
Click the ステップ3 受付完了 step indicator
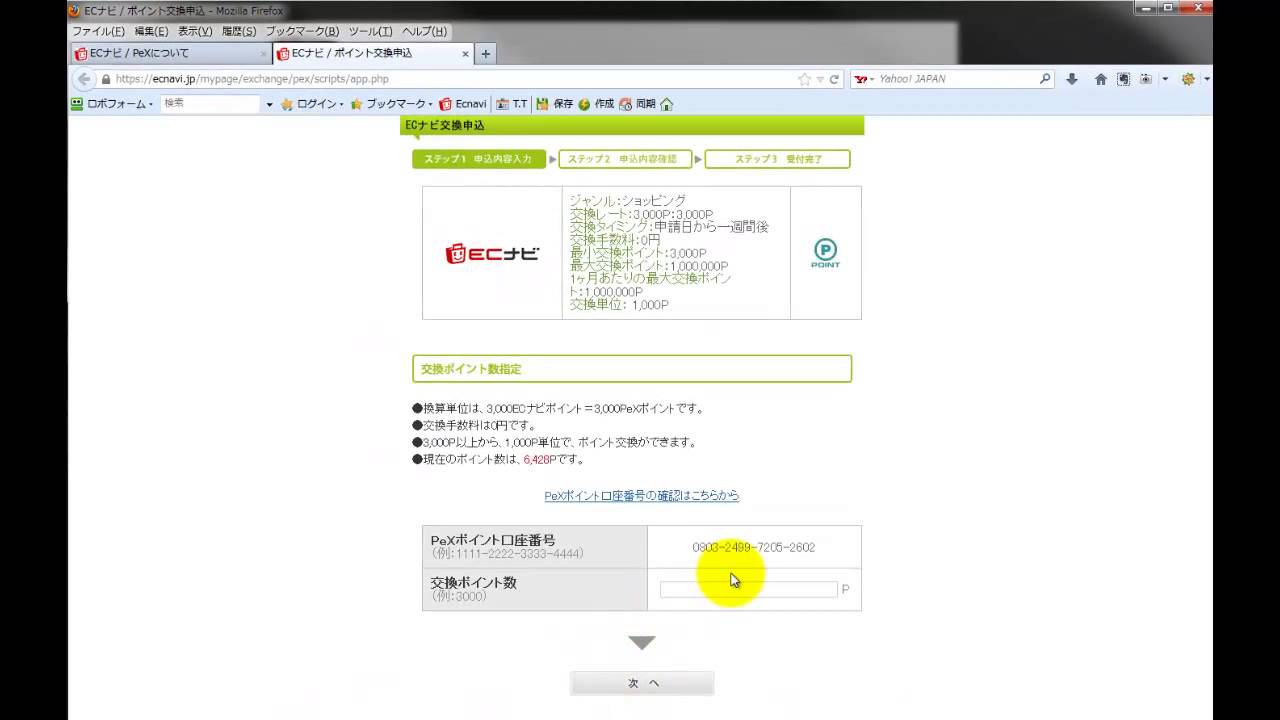click(x=777, y=159)
